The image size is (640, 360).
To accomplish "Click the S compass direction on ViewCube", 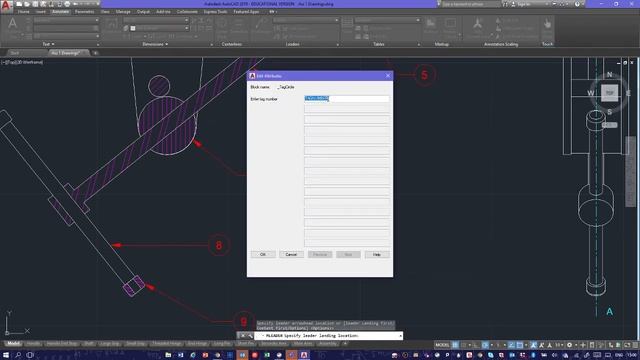I will (609, 111).
